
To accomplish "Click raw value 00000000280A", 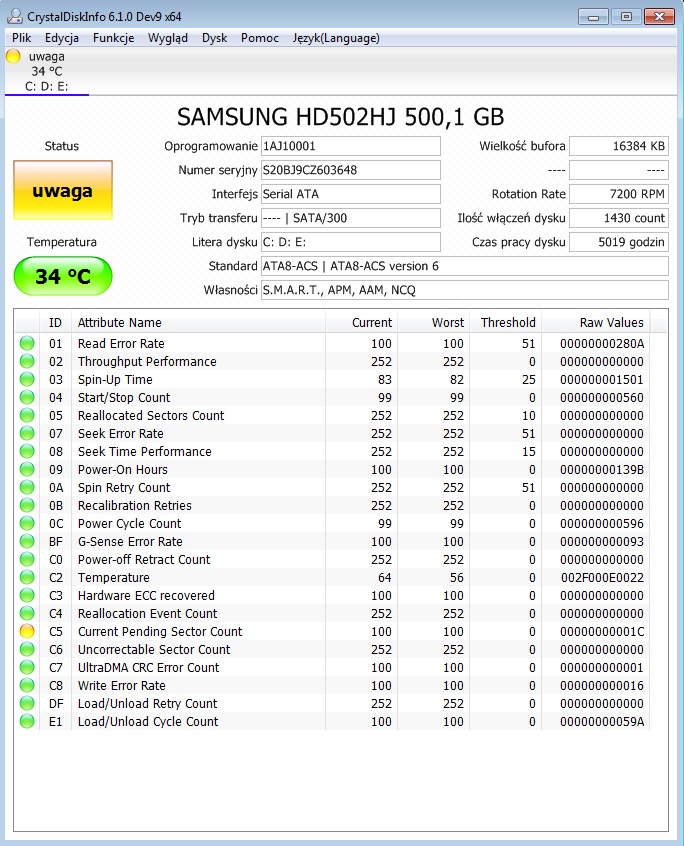I will 602,343.
